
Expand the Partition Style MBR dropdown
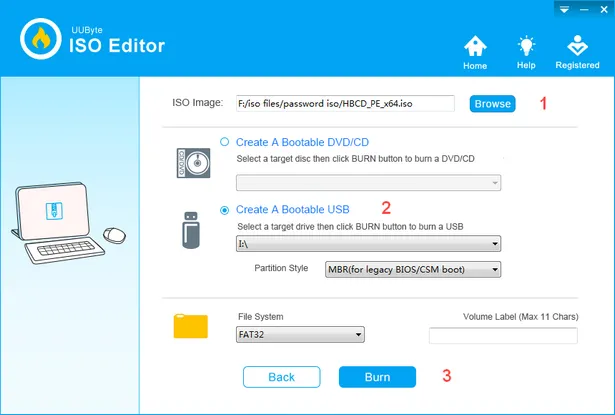pyautogui.click(x=413, y=269)
